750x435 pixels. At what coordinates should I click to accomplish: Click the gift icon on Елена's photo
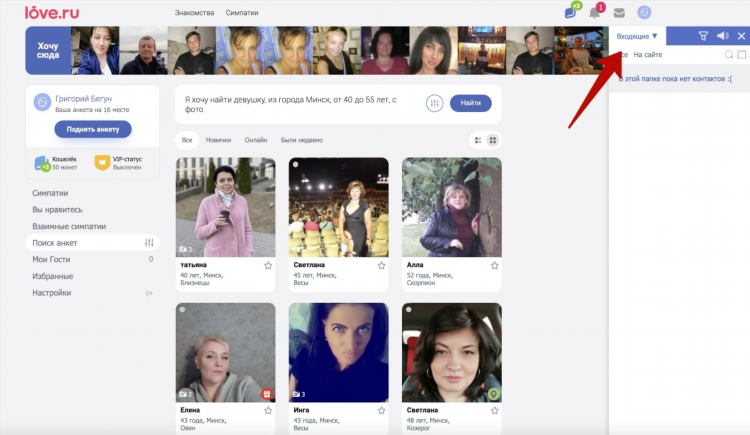click(x=266, y=394)
